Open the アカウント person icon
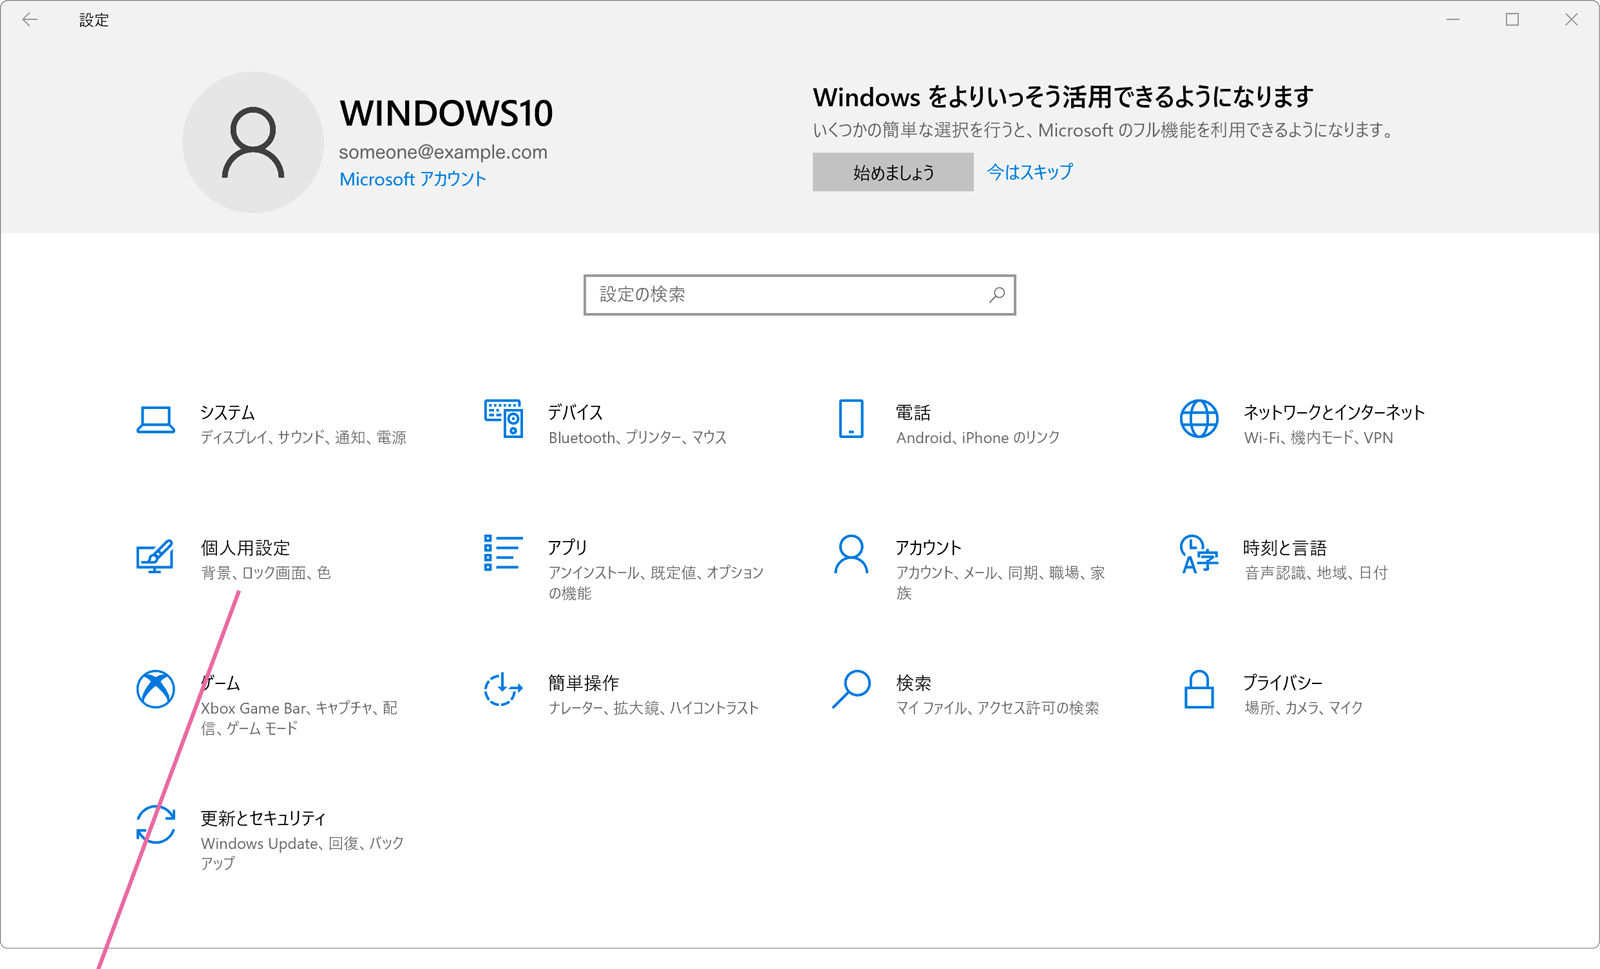The height and width of the screenshot is (969, 1600). (851, 554)
